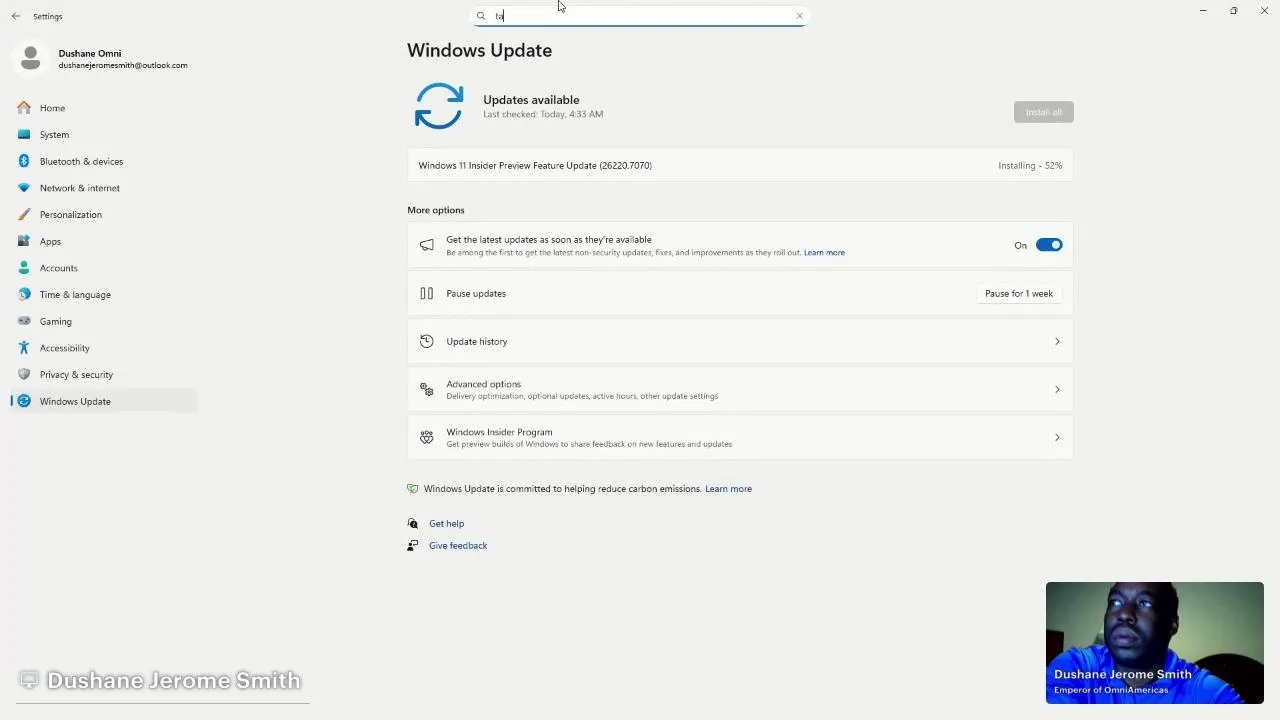Click the Network & internet icon
Viewport: 1280px width, 720px height.
click(x=24, y=188)
